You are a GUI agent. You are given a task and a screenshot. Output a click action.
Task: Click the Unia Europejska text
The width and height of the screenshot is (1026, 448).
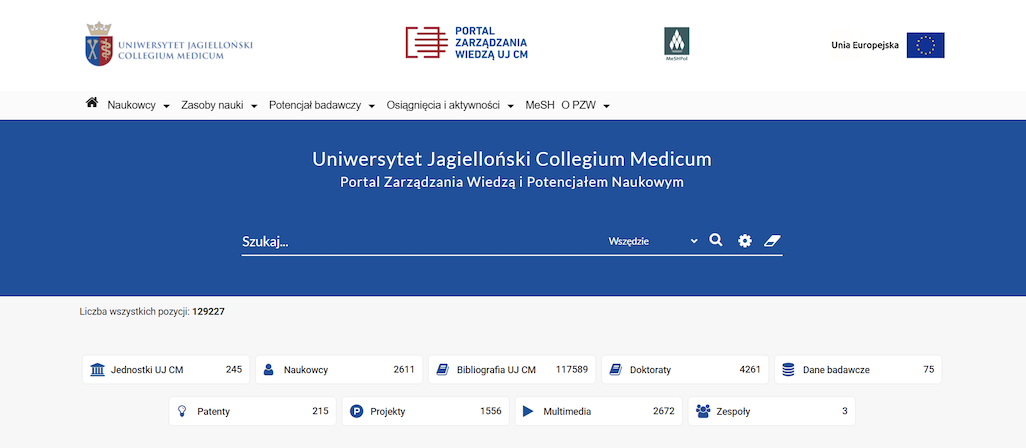[x=865, y=45]
